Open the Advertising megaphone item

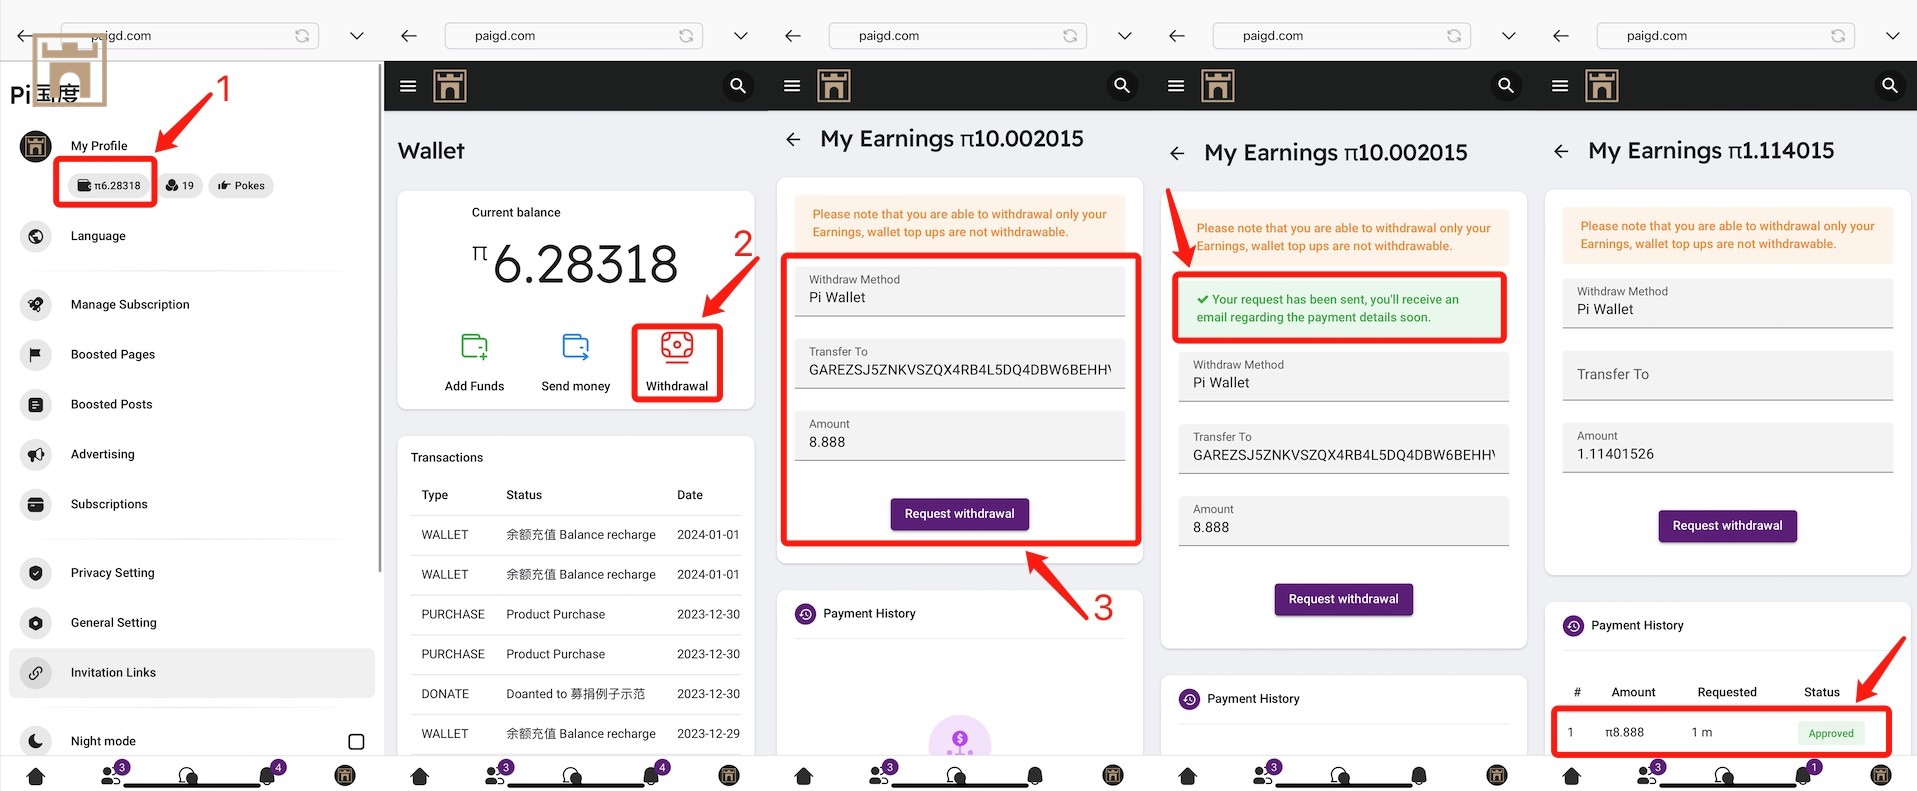[102, 454]
